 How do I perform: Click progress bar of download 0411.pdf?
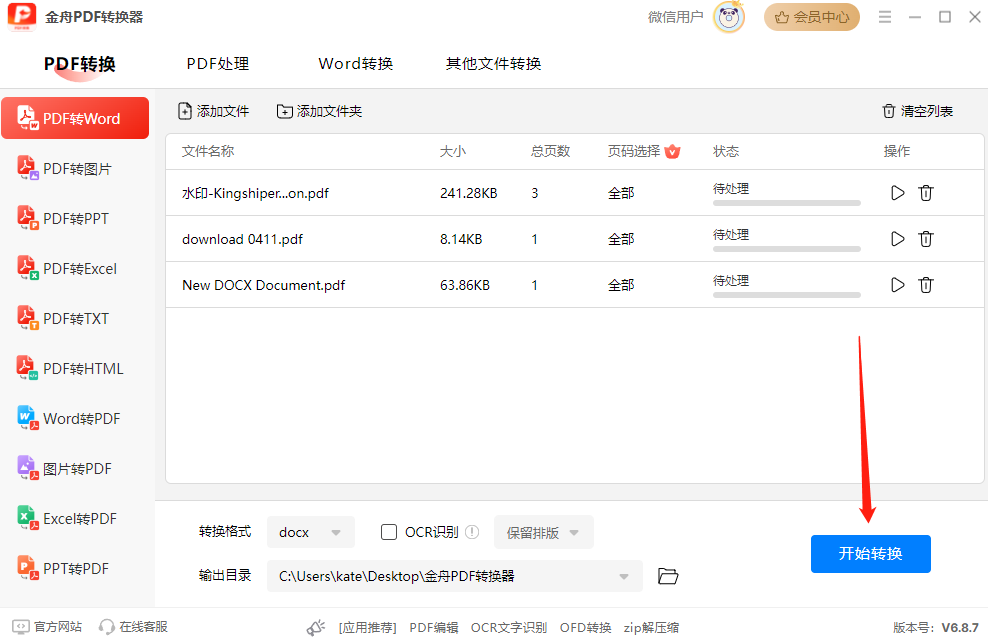coord(786,249)
